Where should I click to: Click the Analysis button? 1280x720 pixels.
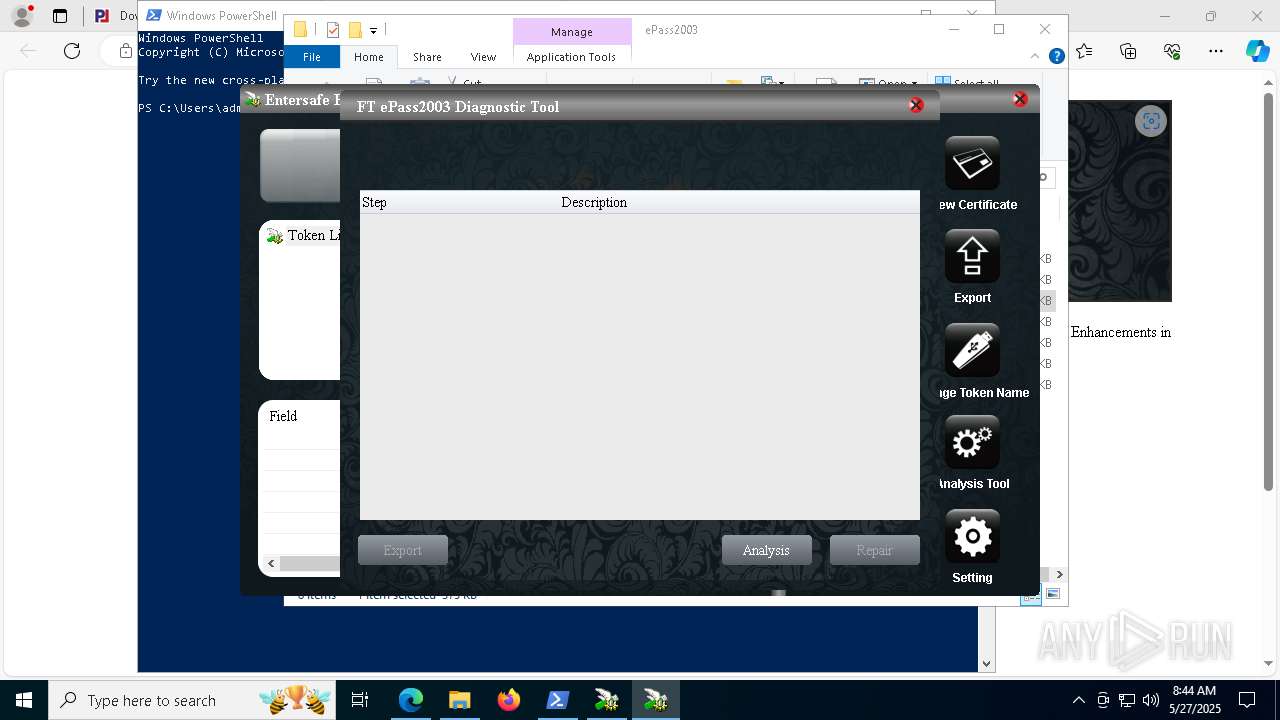(766, 550)
